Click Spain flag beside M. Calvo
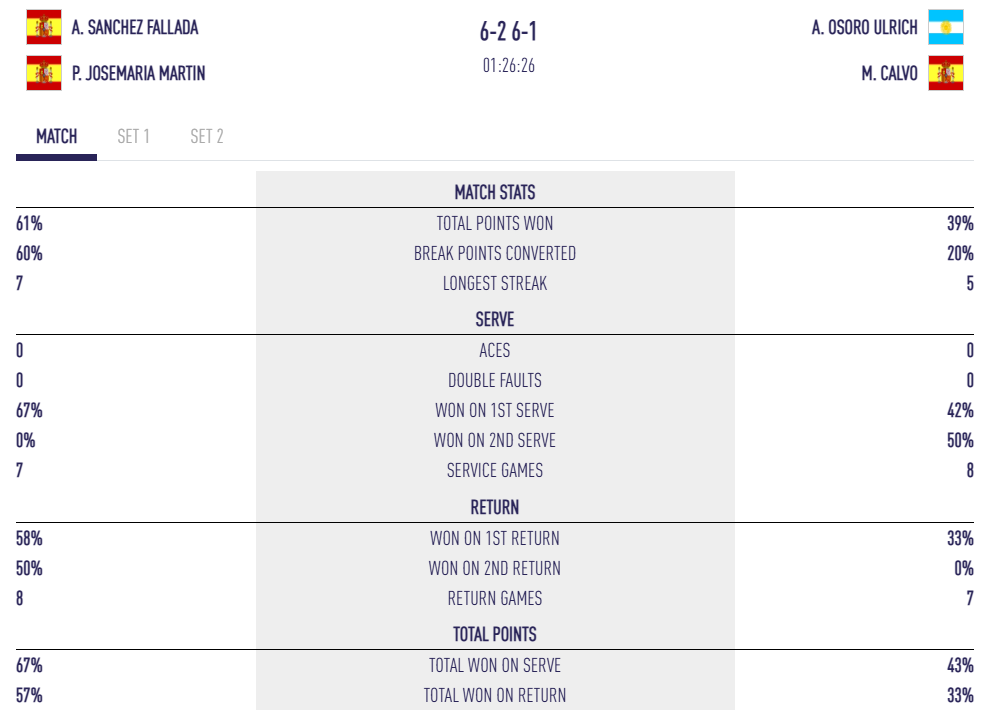Viewport: 990px width, 726px height. (945, 73)
